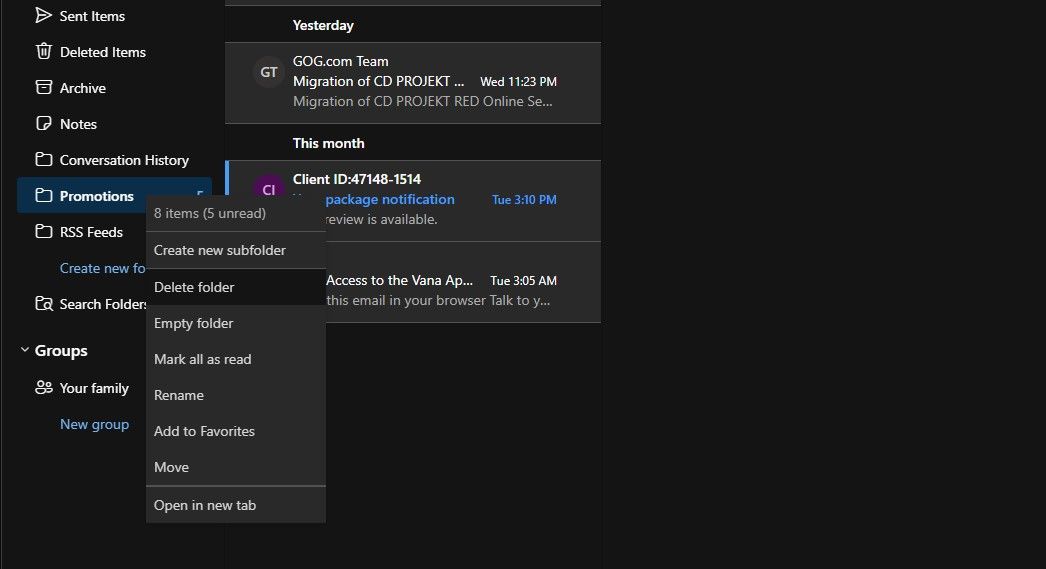Open Sent Items paper-plane icon
1046x569 pixels.
pyautogui.click(x=43, y=15)
